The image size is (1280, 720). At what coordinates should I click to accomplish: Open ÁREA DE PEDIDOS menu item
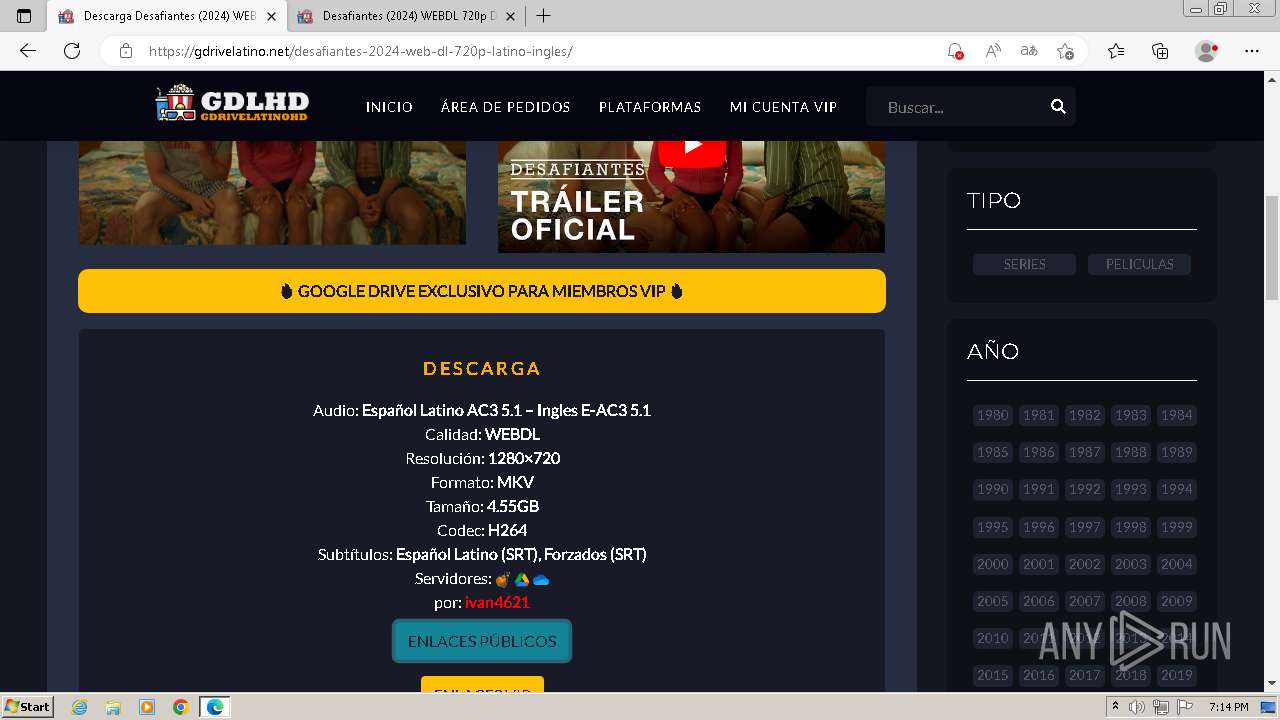[505, 107]
